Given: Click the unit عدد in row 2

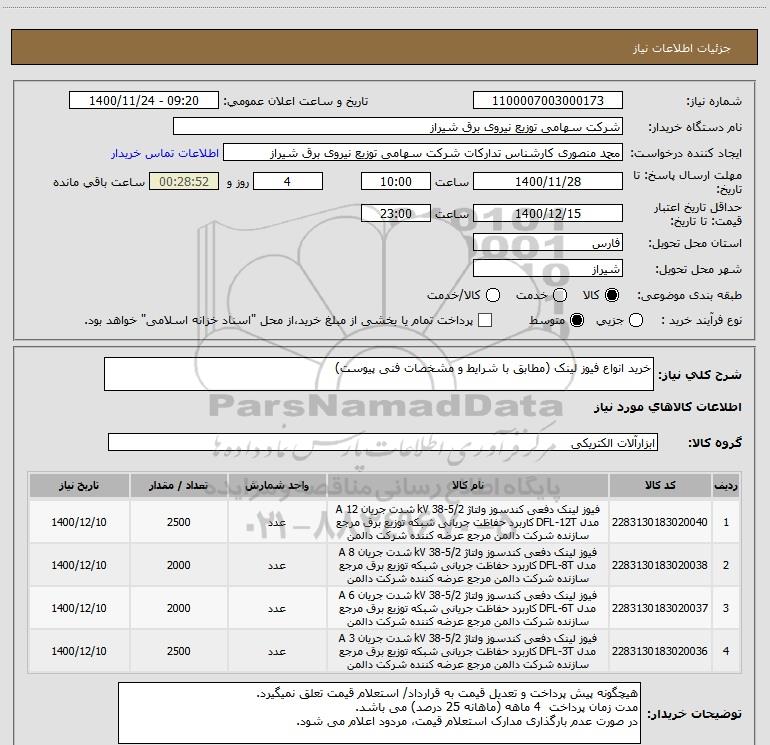Looking at the screenshot, I should (277, 565).
